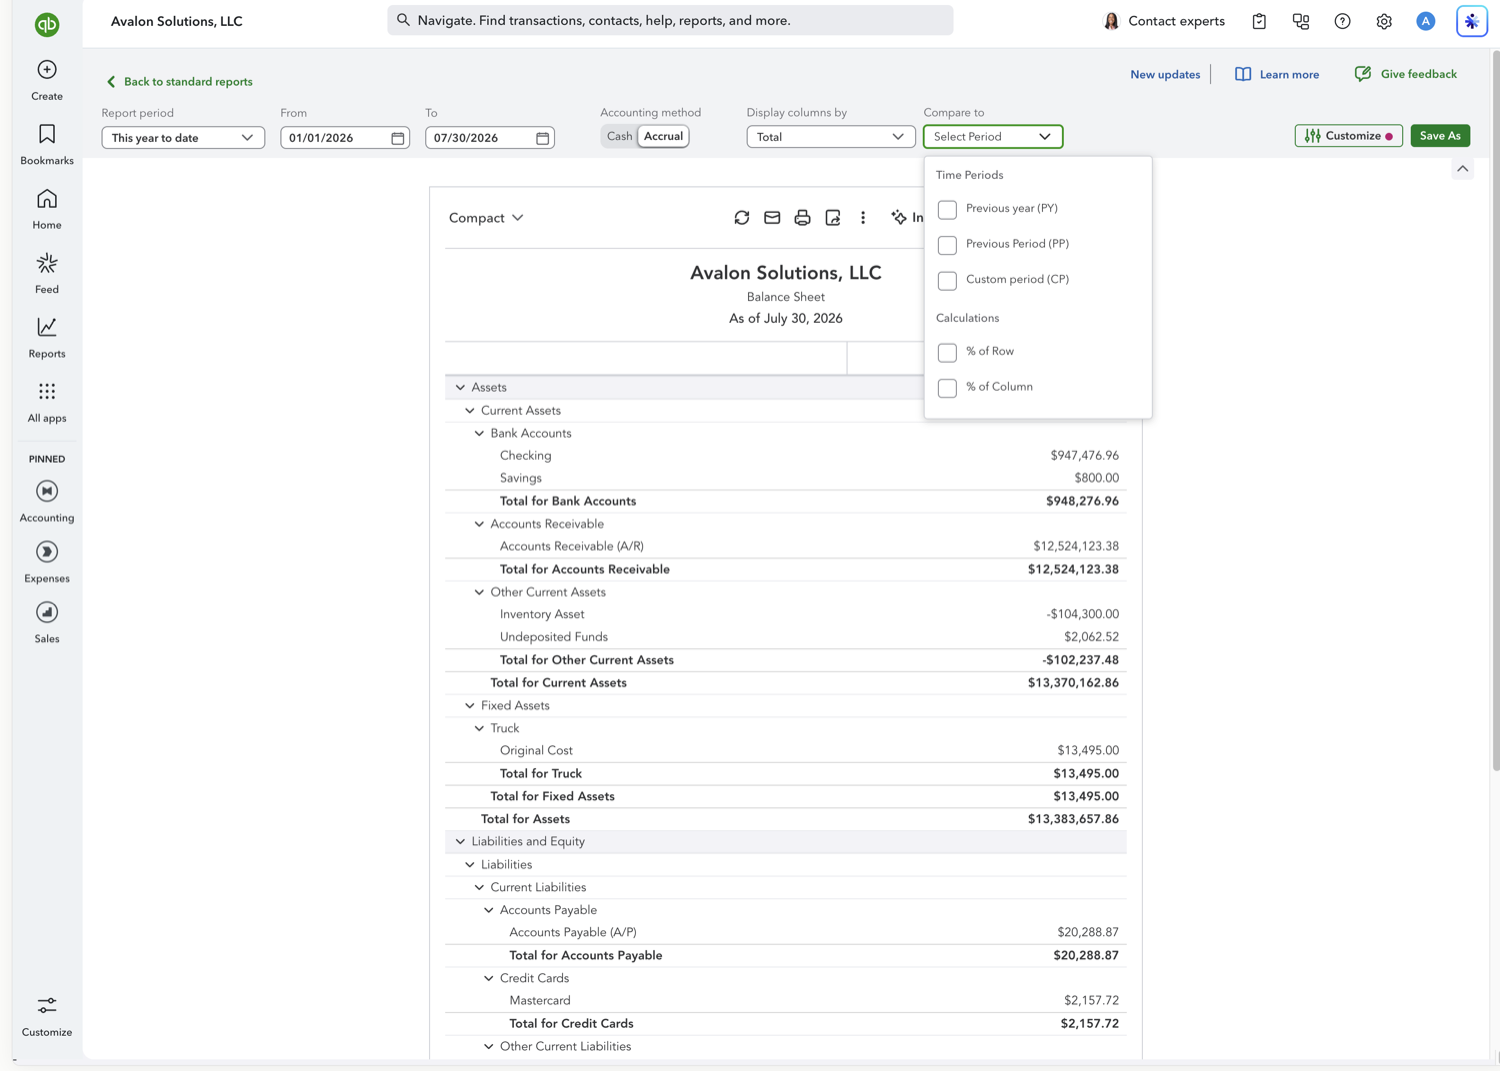Open Report period dropdown
Image resolution: width=1500 pixels, height=1071 pixels.
click(183, 138)
